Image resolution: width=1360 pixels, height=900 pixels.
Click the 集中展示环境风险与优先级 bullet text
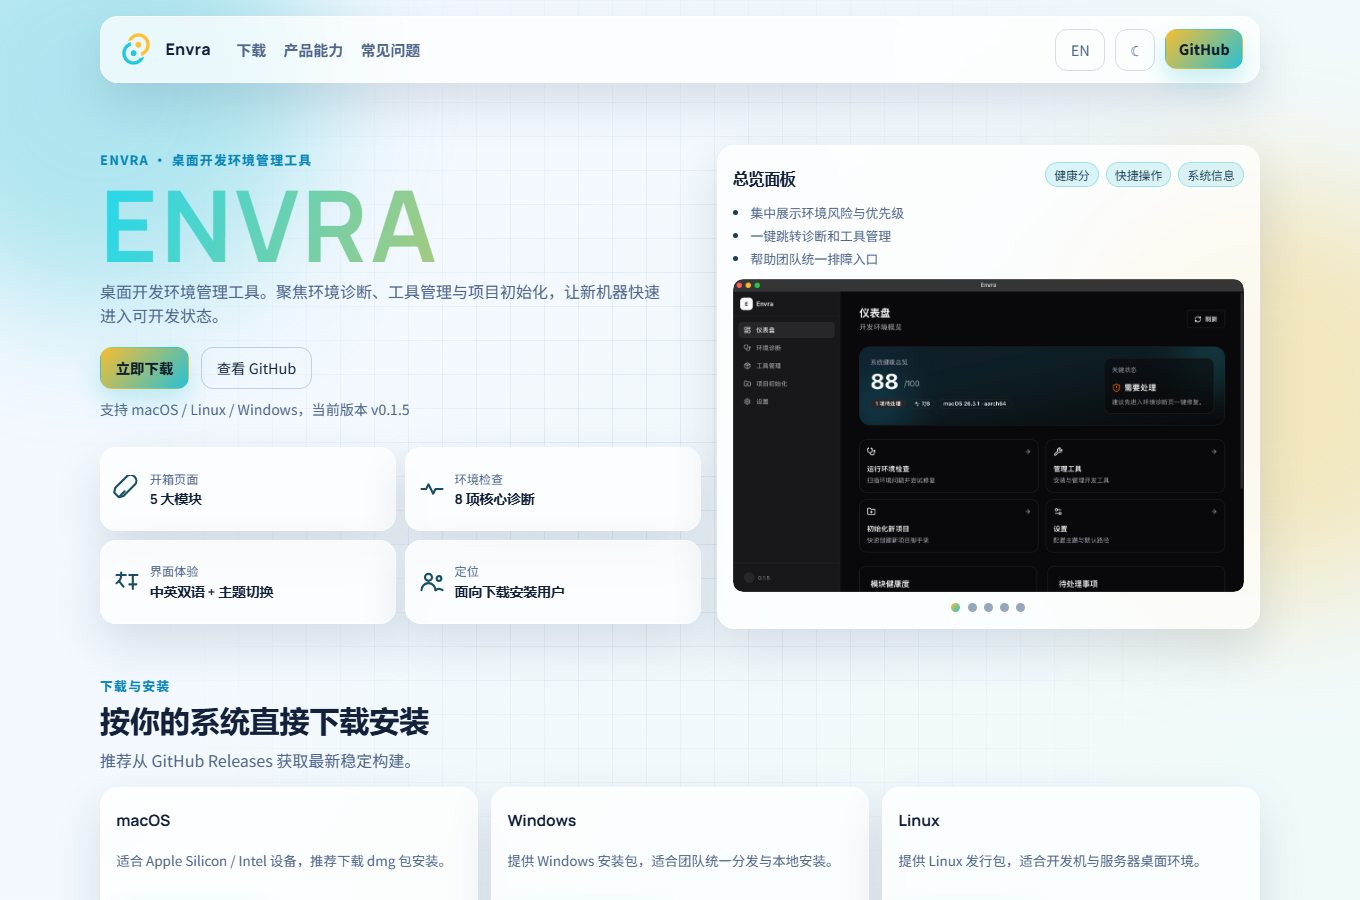827,213
